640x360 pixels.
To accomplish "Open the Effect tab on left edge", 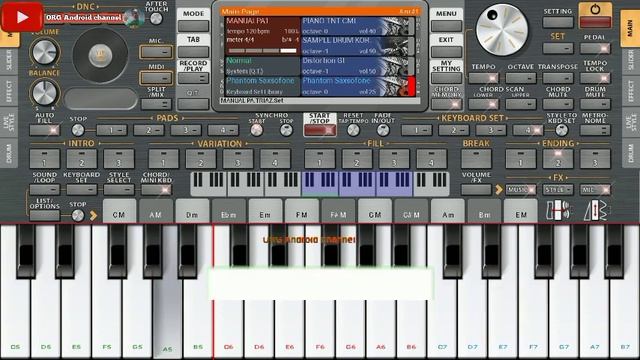I will coord(9,92).
